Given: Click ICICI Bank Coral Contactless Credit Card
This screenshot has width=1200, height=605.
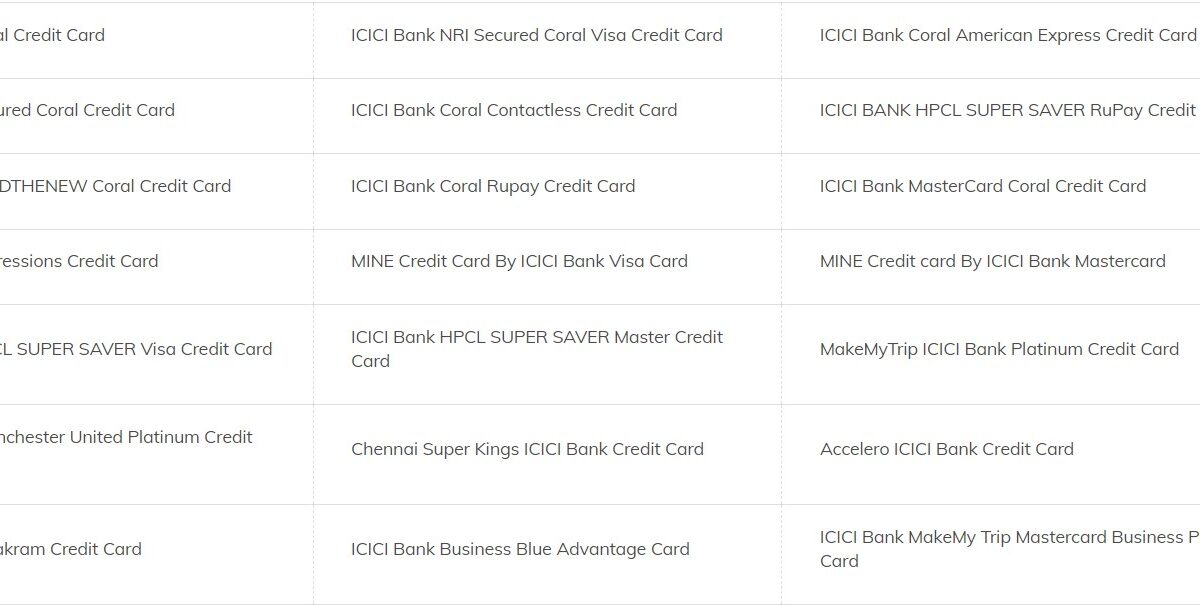Looking at the screenshot, I should click(514, 110).
